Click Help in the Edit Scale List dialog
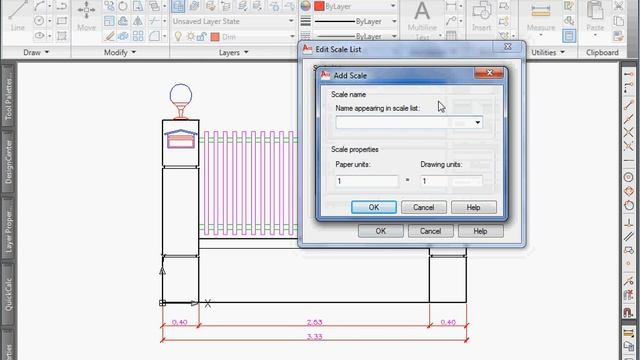This screenshot has height=360, width=640. click(x=480, y=231)
